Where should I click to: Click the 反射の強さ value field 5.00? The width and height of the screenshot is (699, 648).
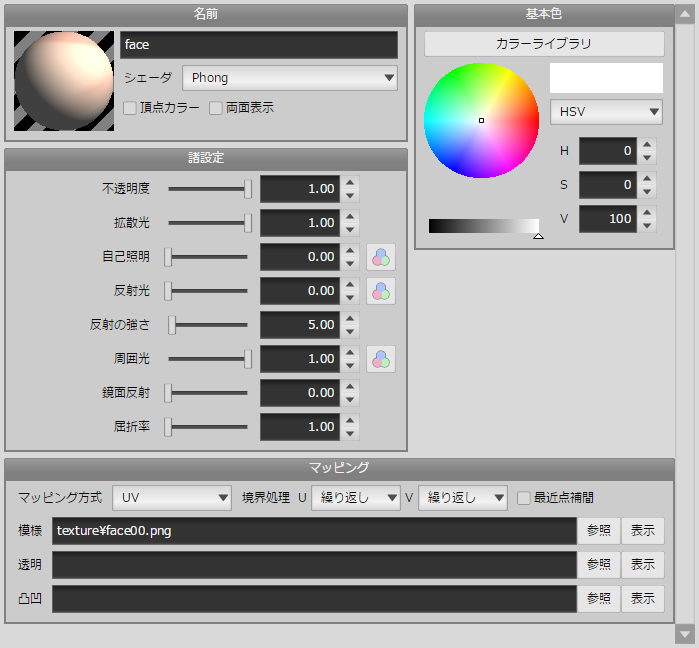[x=300, y=325]
